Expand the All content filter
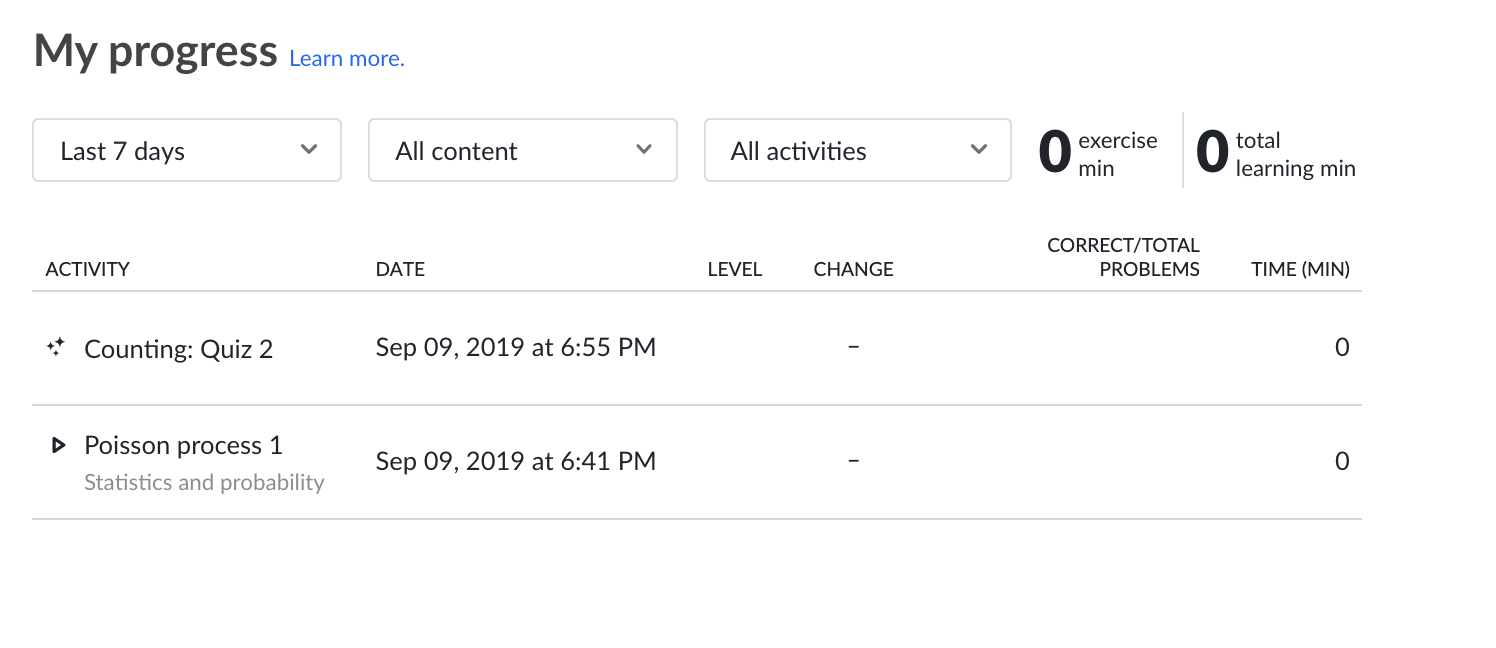 pyautogui.click(x=523, y=151)
